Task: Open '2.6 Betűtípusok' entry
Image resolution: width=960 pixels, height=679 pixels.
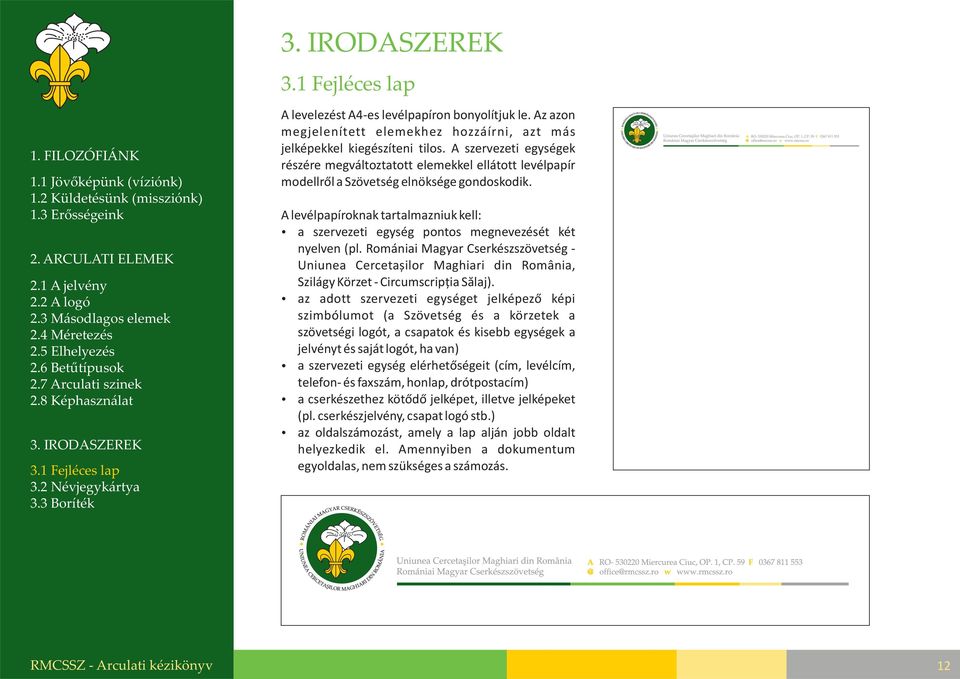Action: tap(77, 368)
